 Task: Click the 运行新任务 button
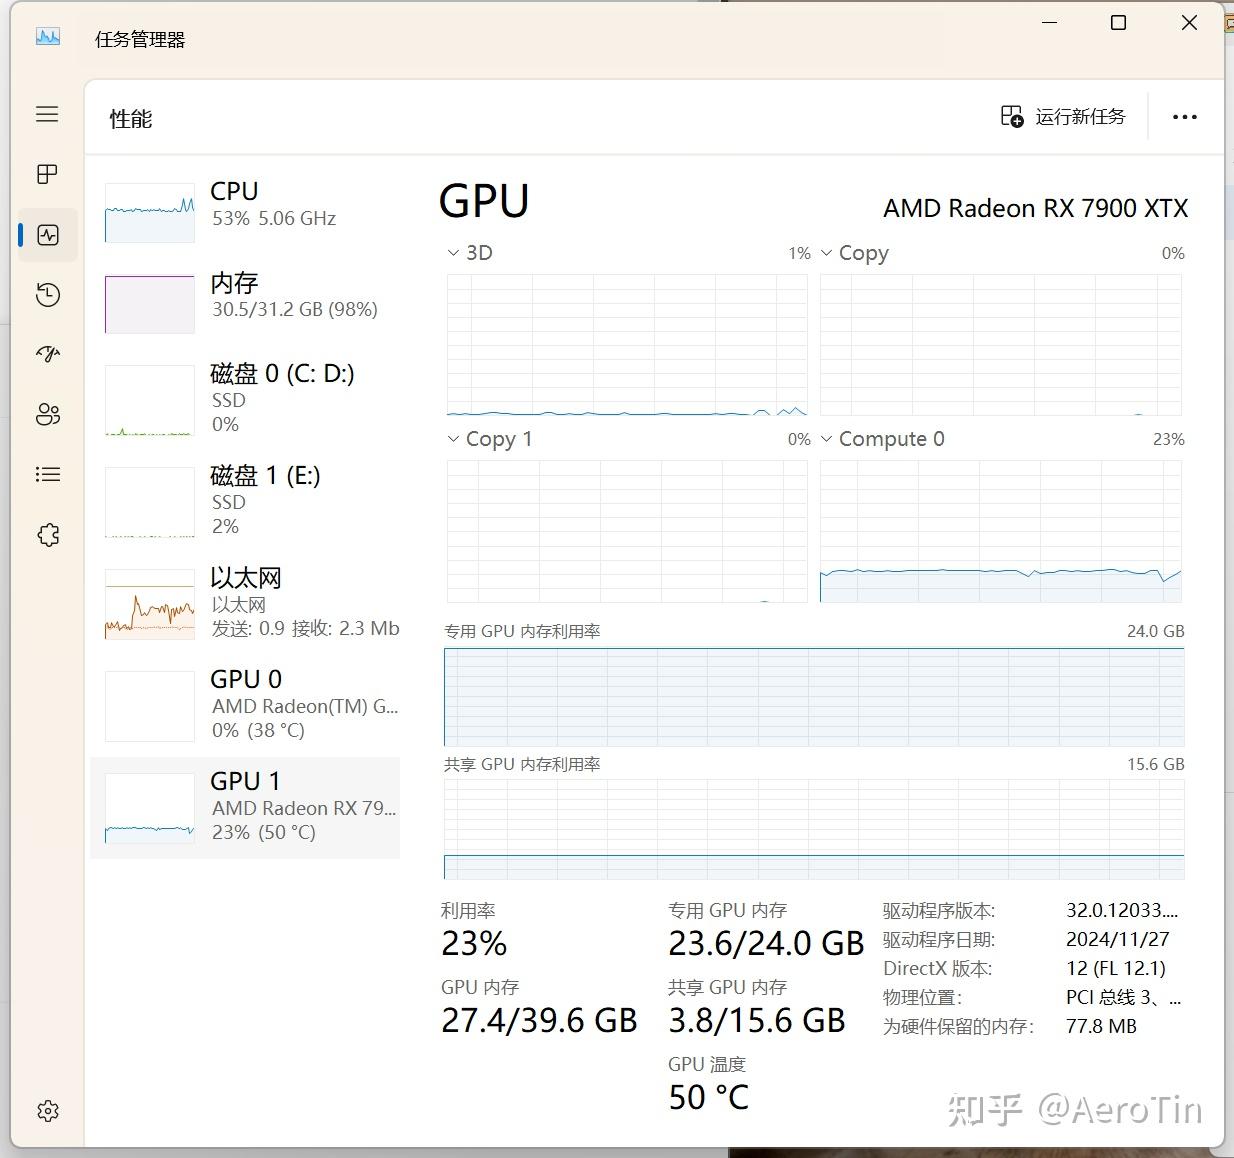click(x=1063, y=117)
